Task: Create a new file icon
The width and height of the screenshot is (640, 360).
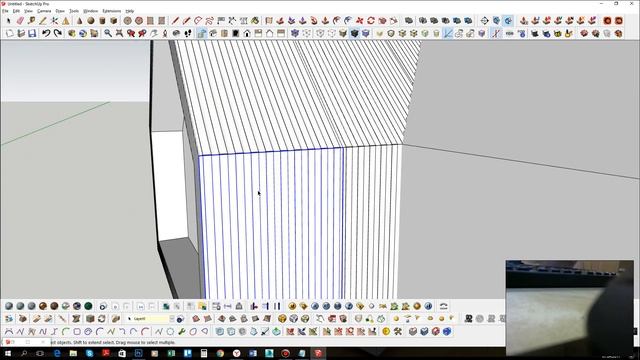Action: click(9, 33)
